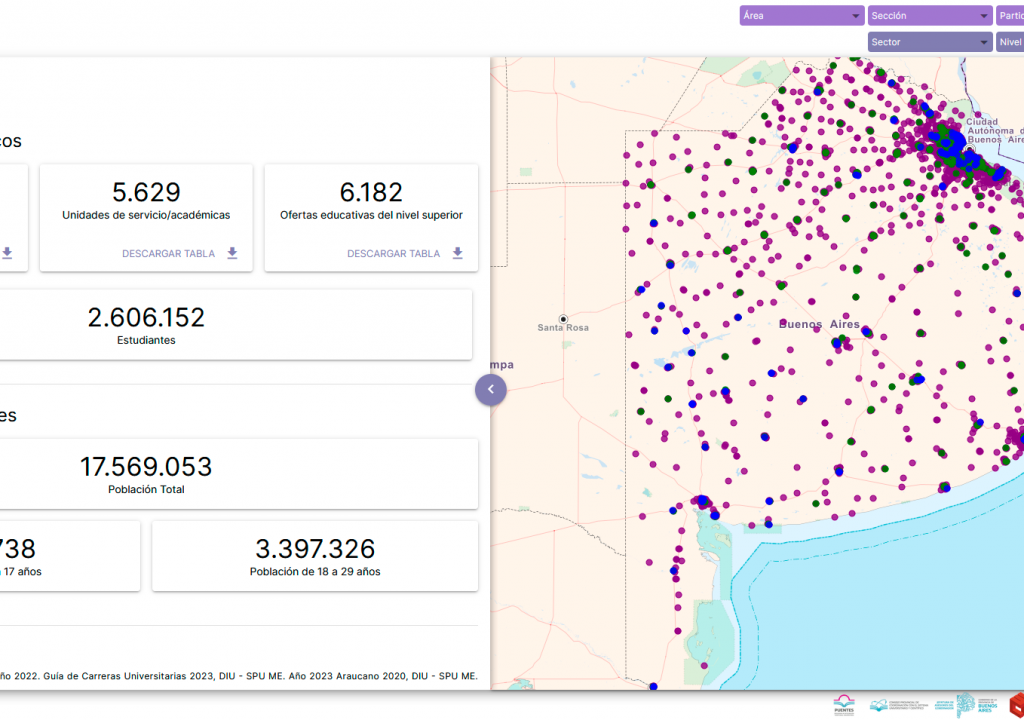1024x720 pixels.
Task: Click the Buenos Aires province logo
Action: coord(977,705)
